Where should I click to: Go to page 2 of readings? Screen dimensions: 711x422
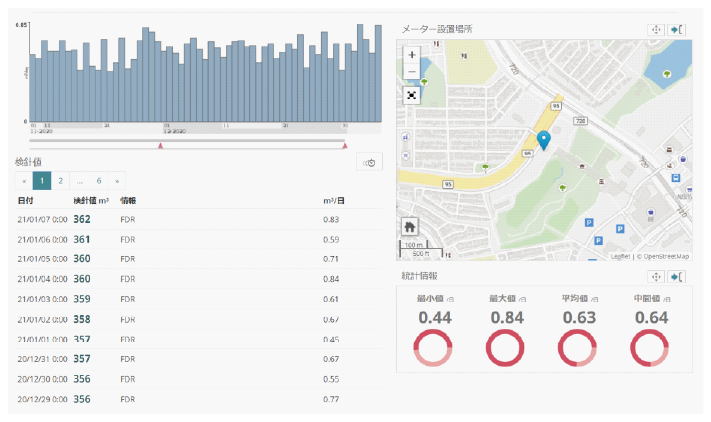60,181
